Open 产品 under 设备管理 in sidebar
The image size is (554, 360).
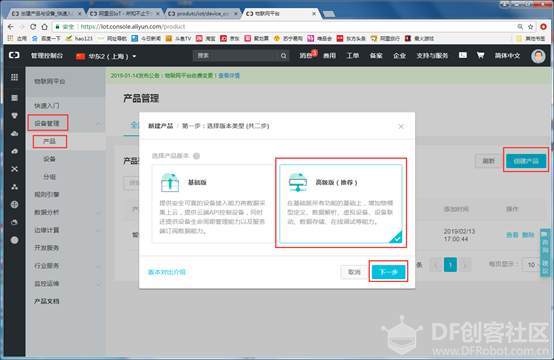point(49,141)
